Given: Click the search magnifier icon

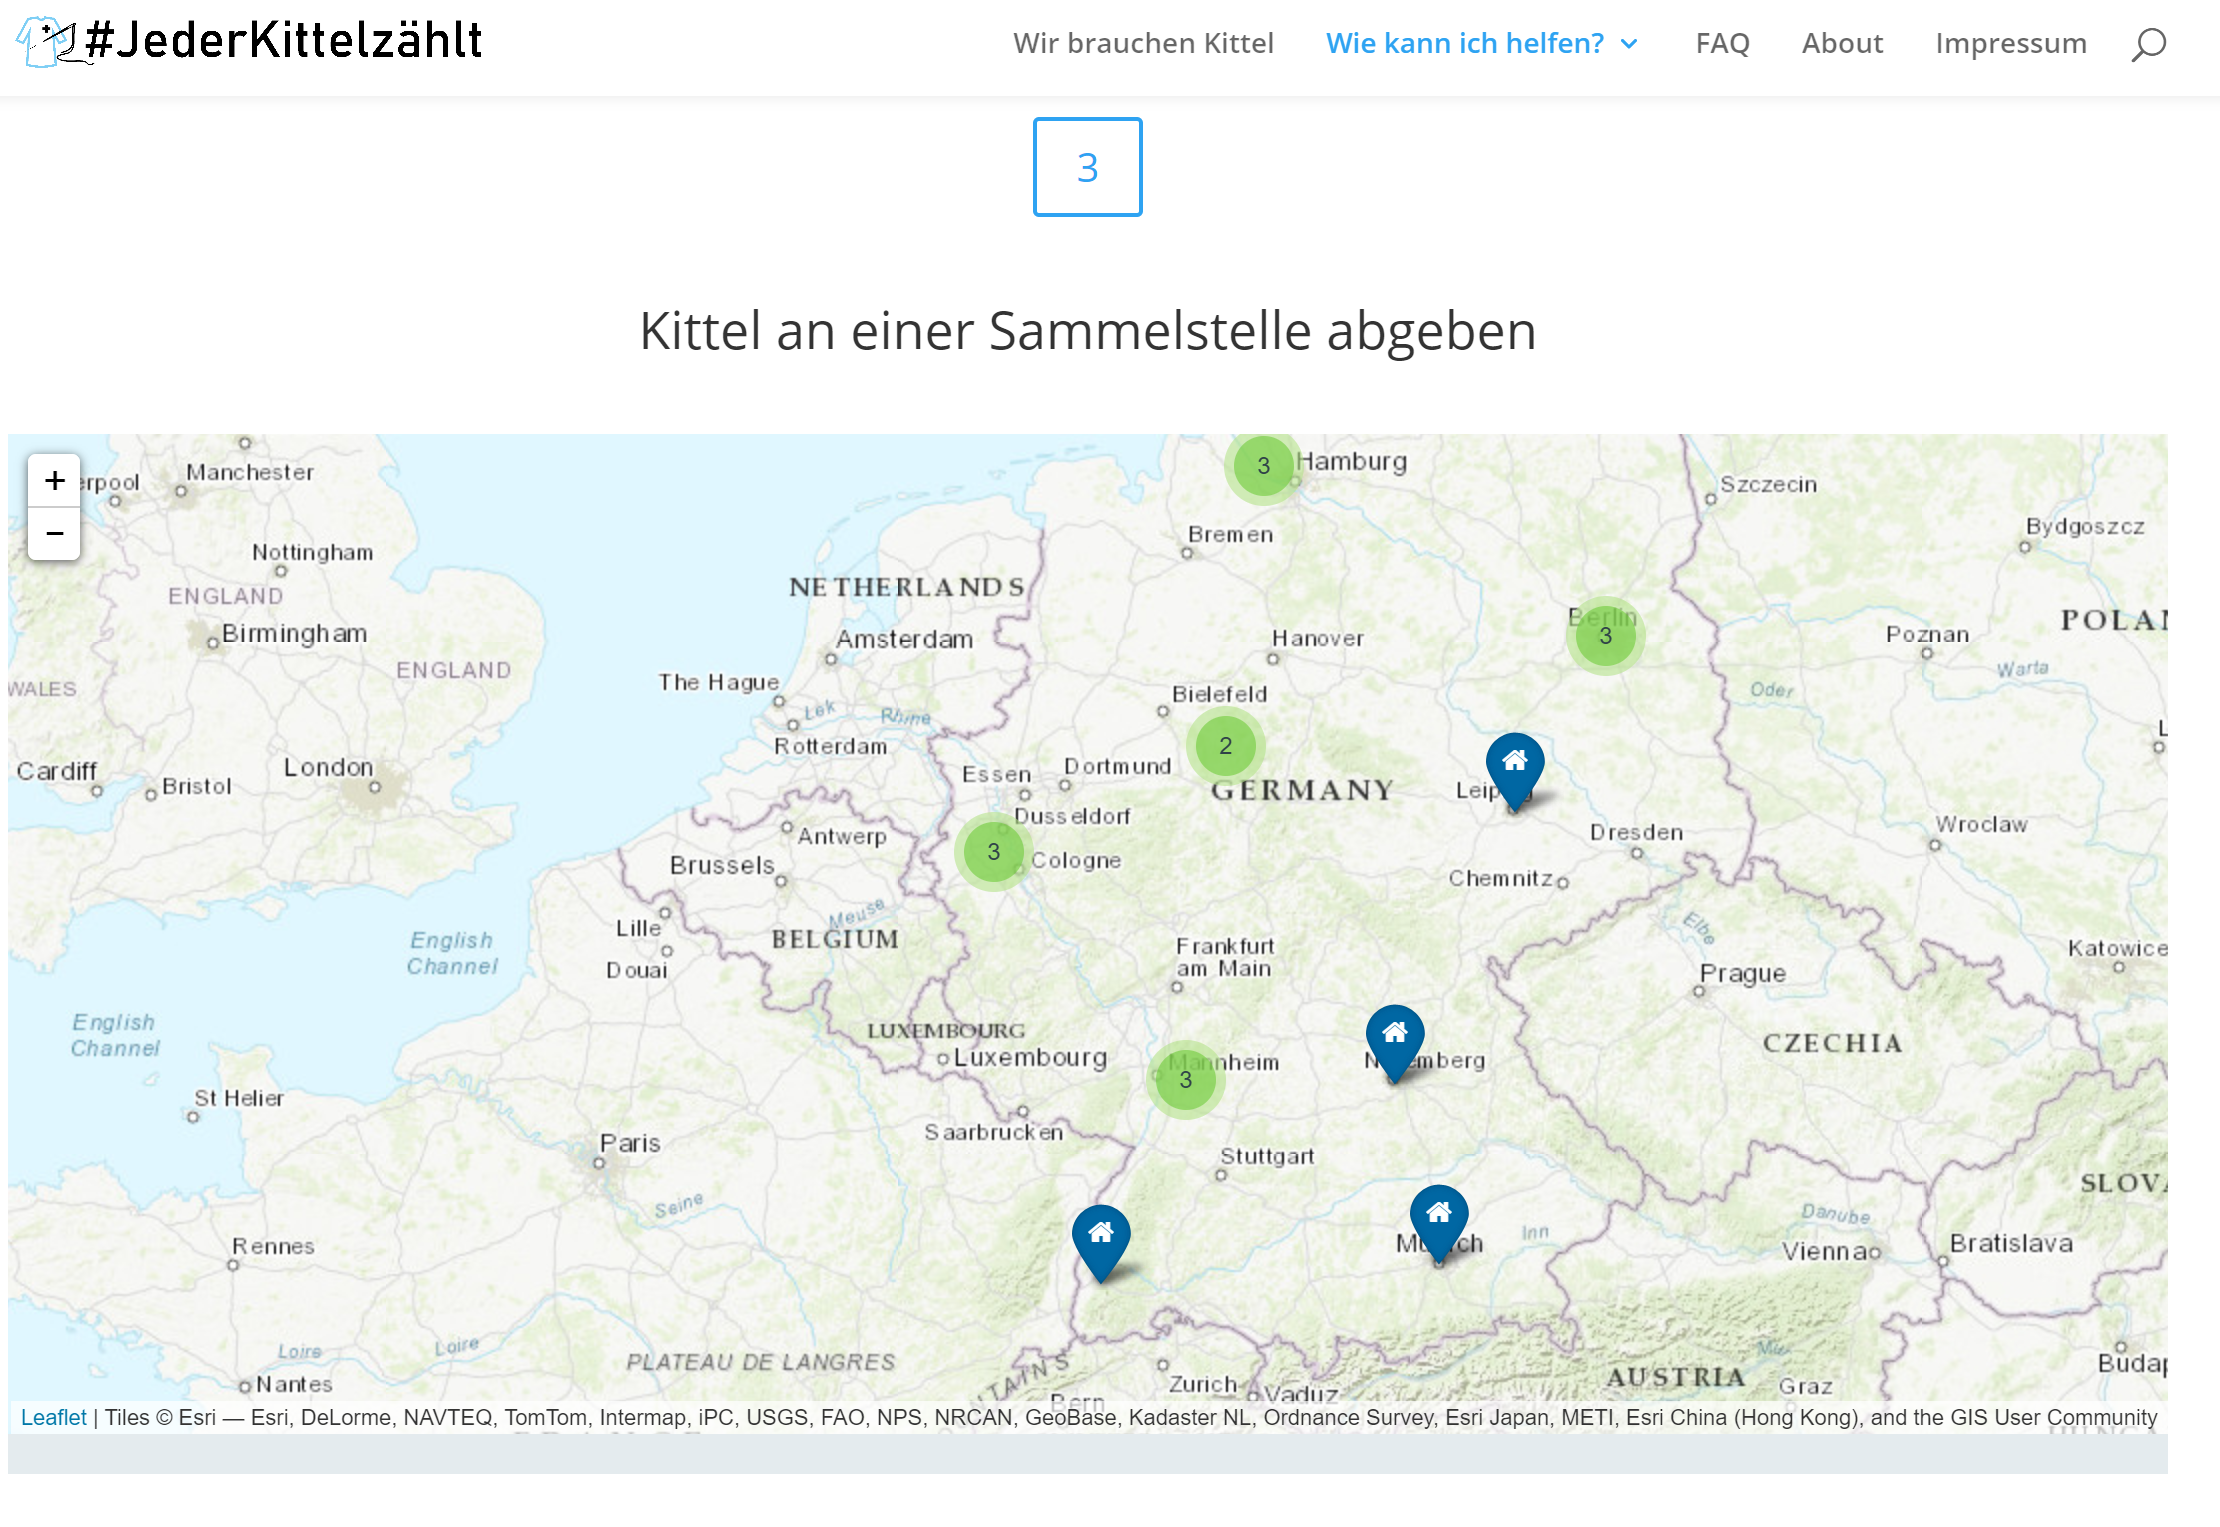Looking at the screenshot, I should [2148, 44].
